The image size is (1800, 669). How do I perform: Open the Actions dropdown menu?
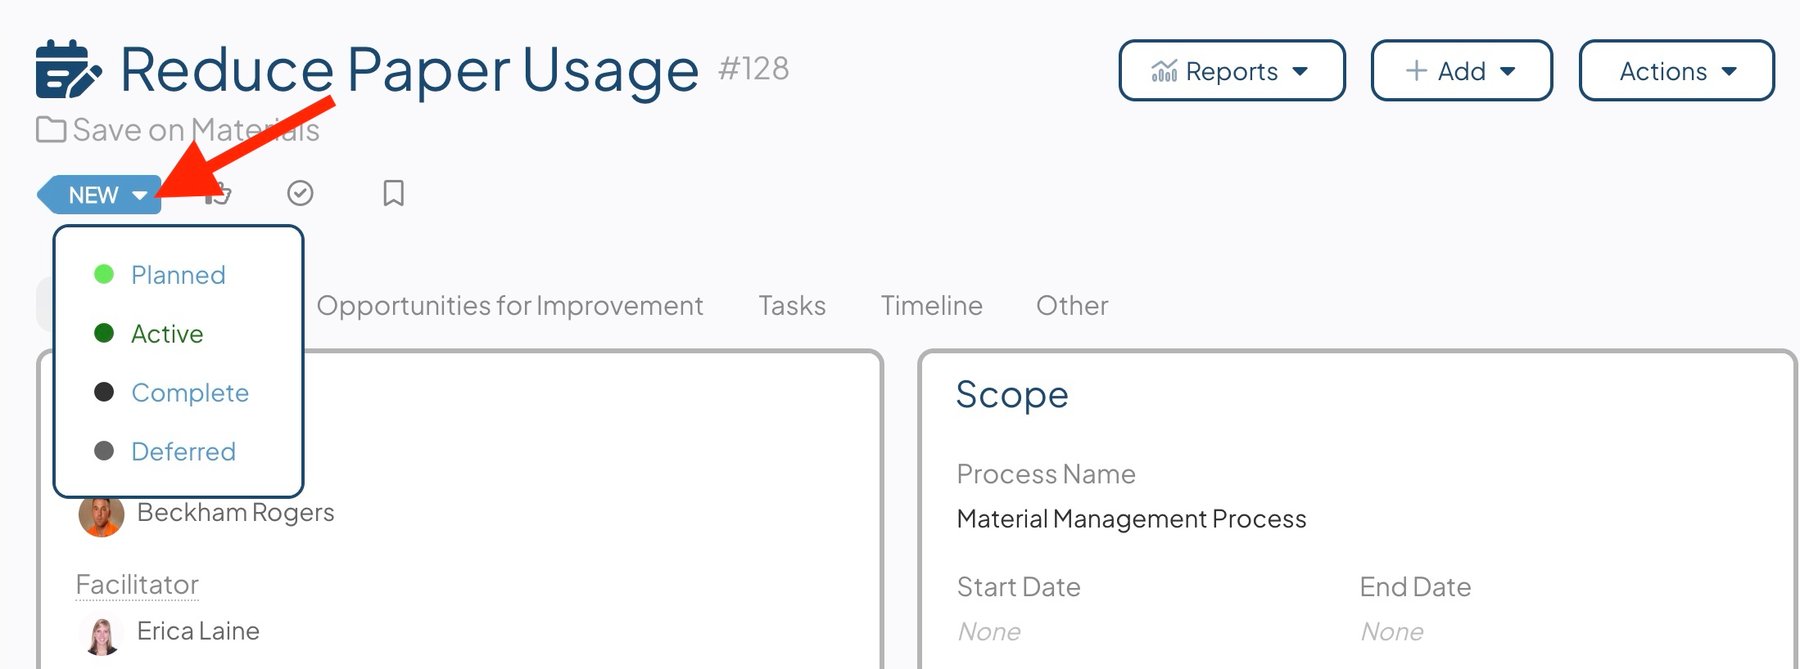pos(1677,71)
